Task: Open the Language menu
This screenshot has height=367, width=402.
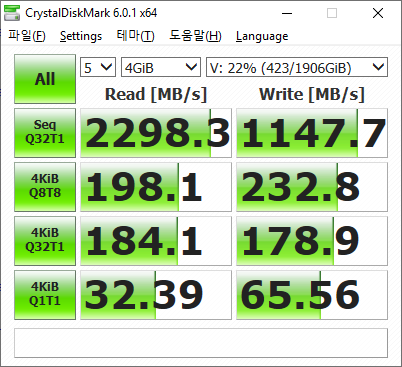Action: (x=262, y=36)
